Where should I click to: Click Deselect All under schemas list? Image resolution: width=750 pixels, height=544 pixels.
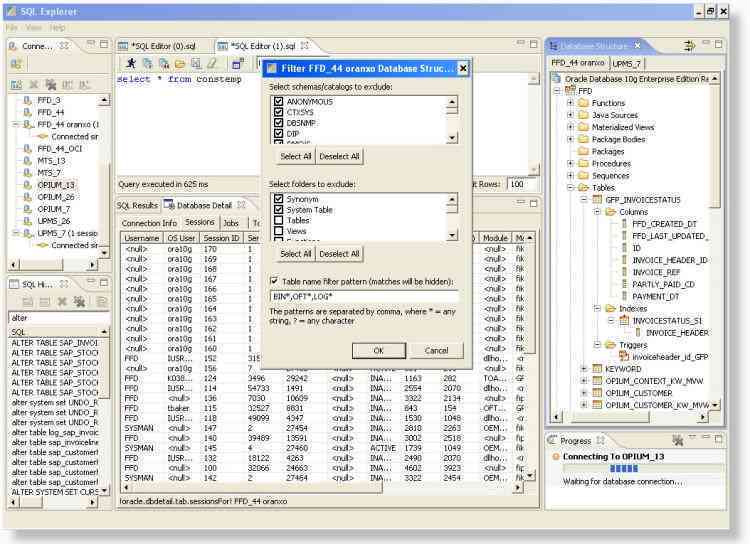pyautogui.click(x=339, y=156)
